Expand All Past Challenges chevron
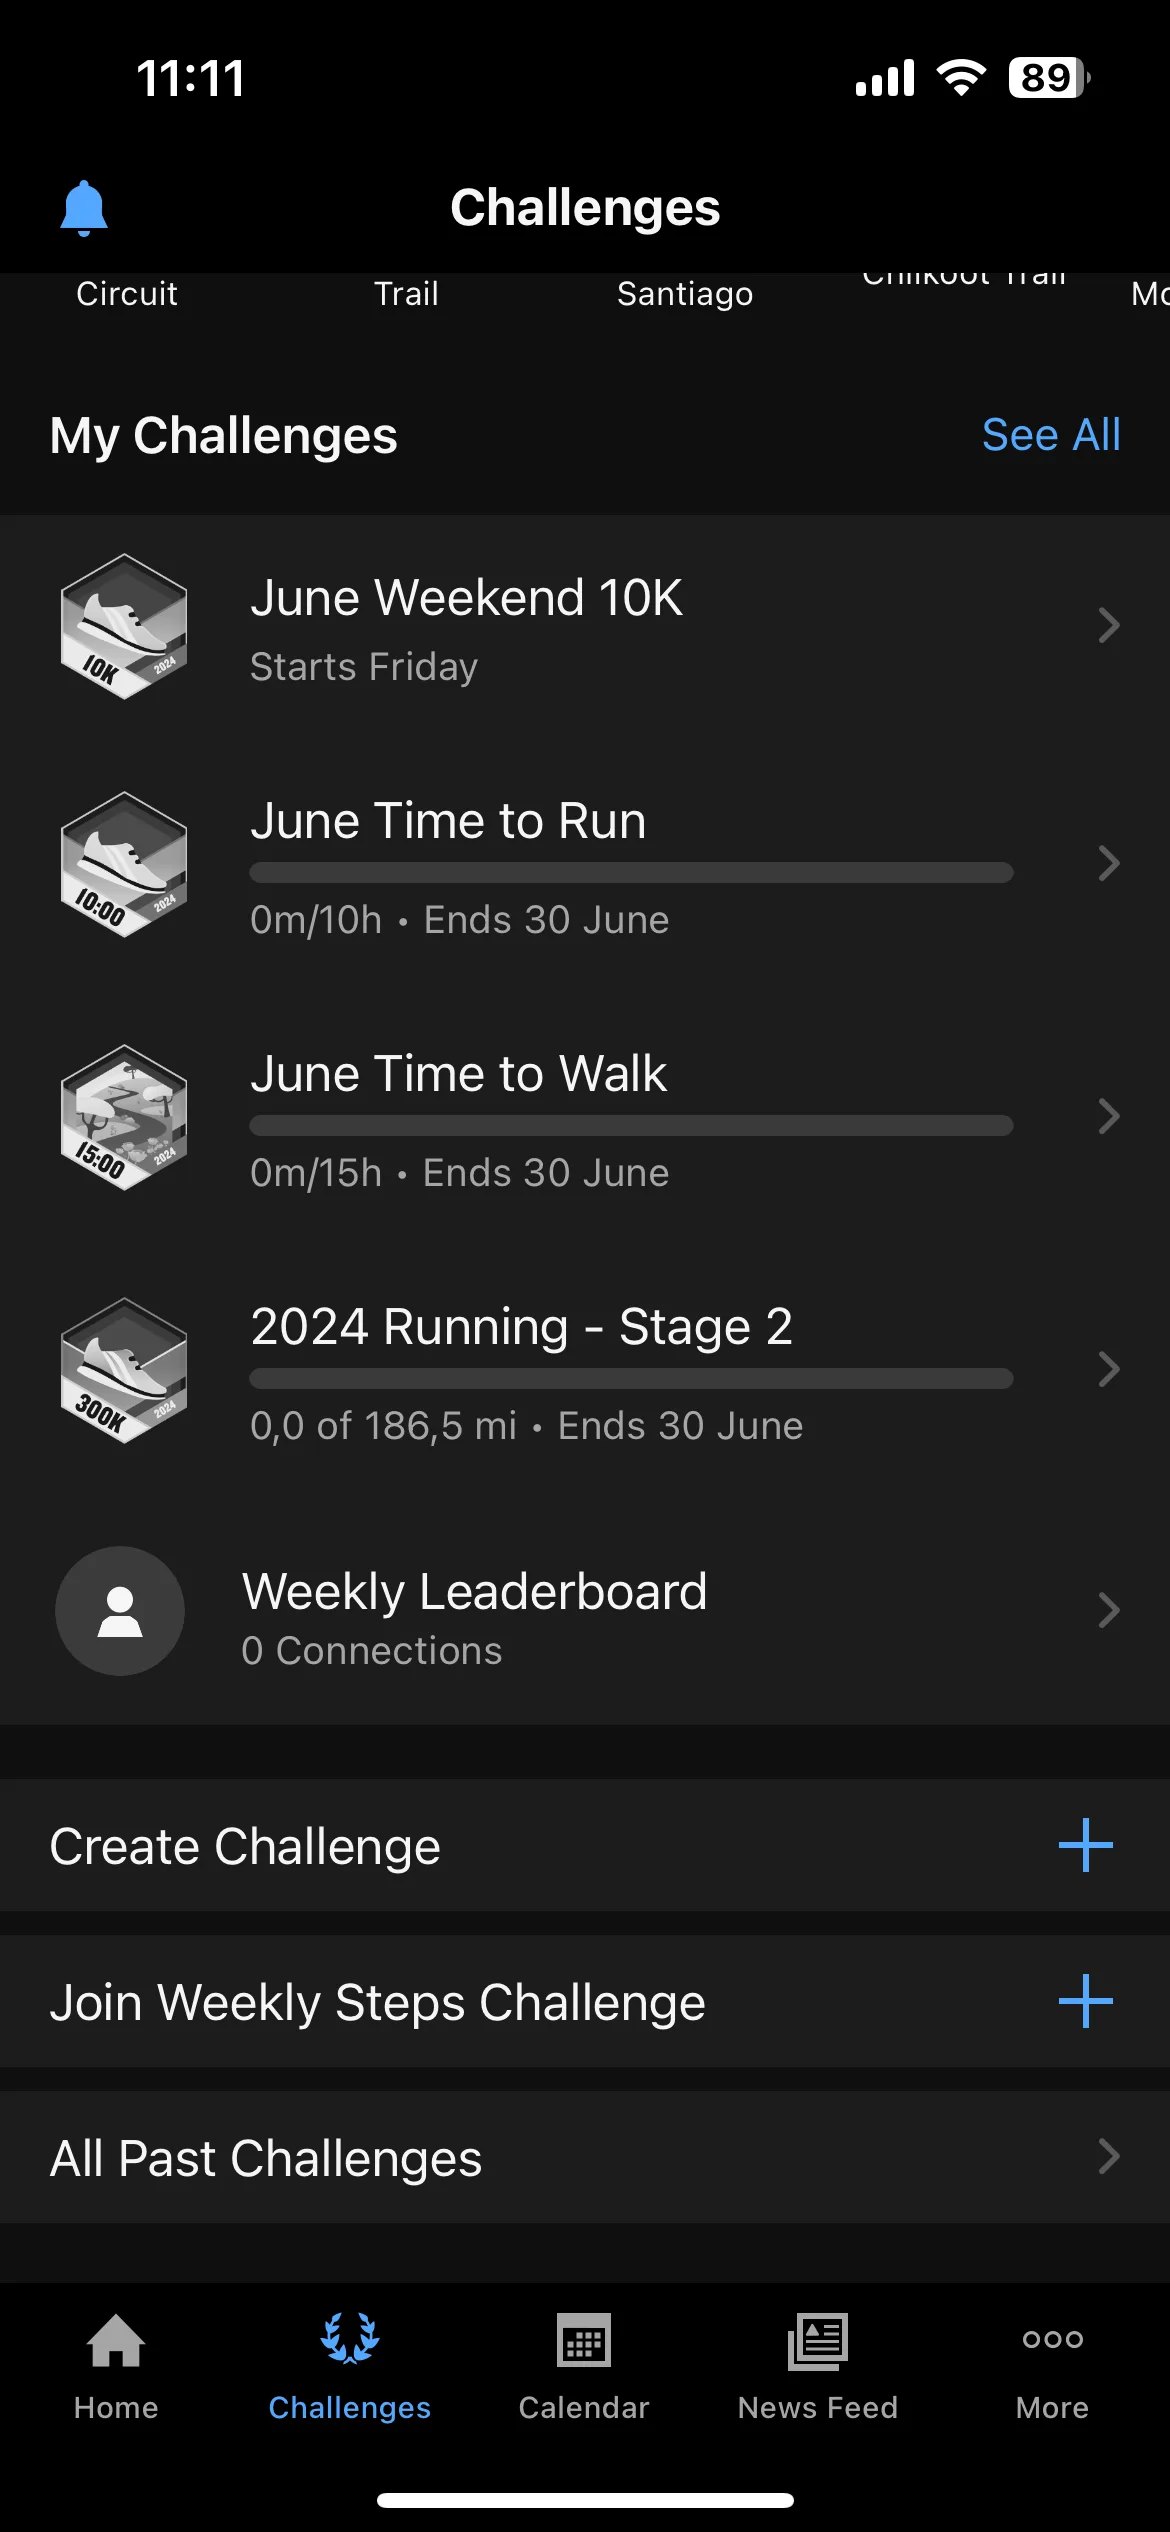This screenshot has width=1170, height=2532. pos(1108,2156)
